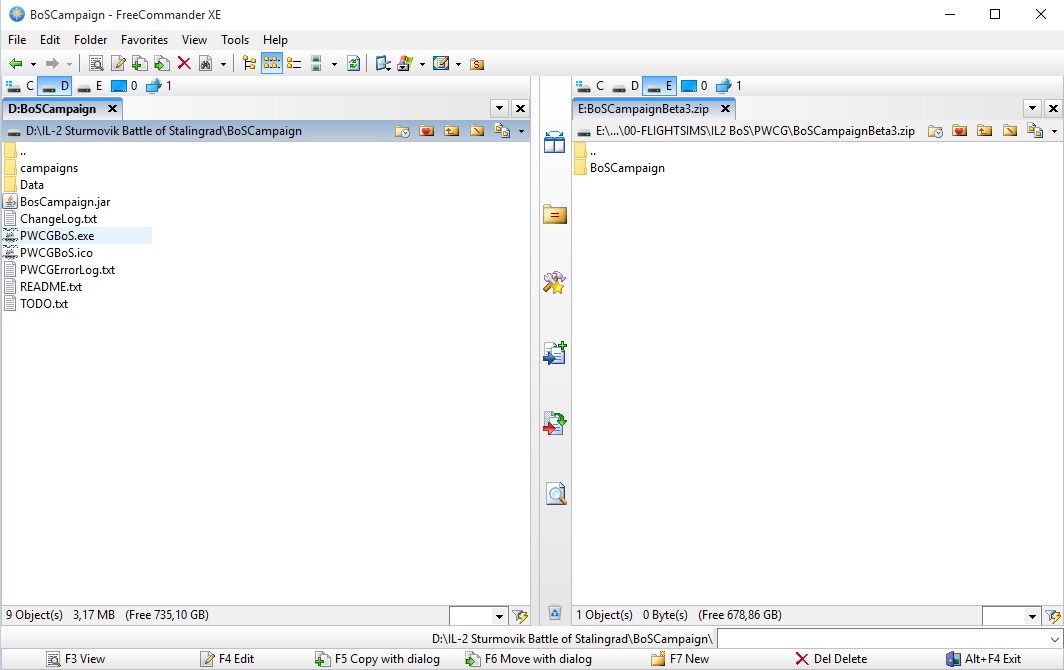The image size is (1064, 670).
Task: Click the recycle bin icon in splitter
Action: coord(554,613)
